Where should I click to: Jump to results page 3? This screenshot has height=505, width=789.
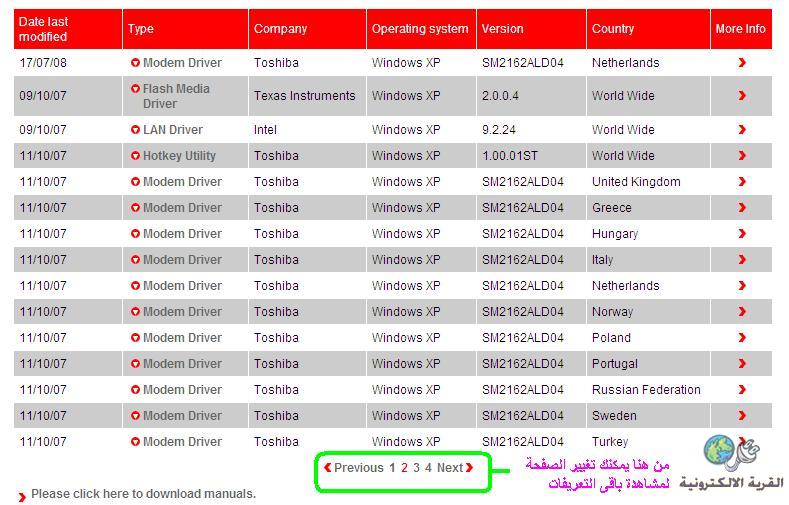point(416,468)
